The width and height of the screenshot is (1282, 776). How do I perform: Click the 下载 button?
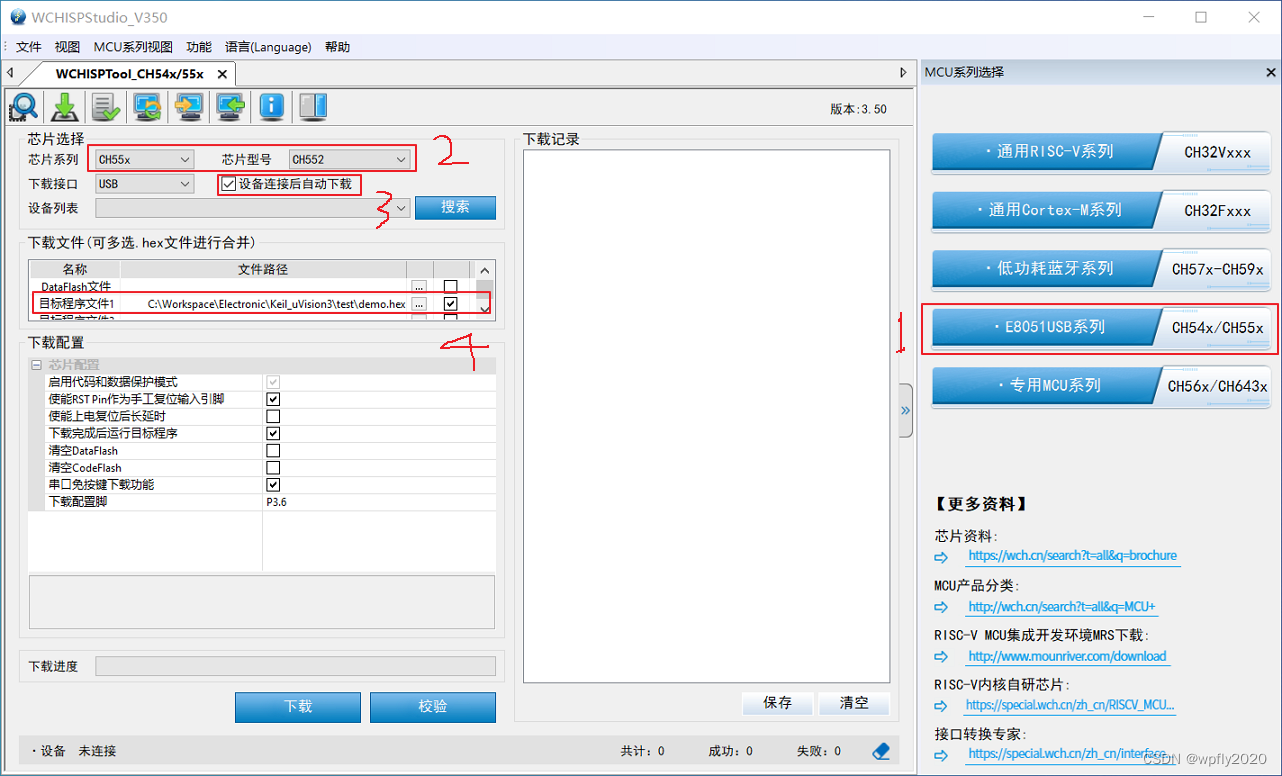[298, 706]
